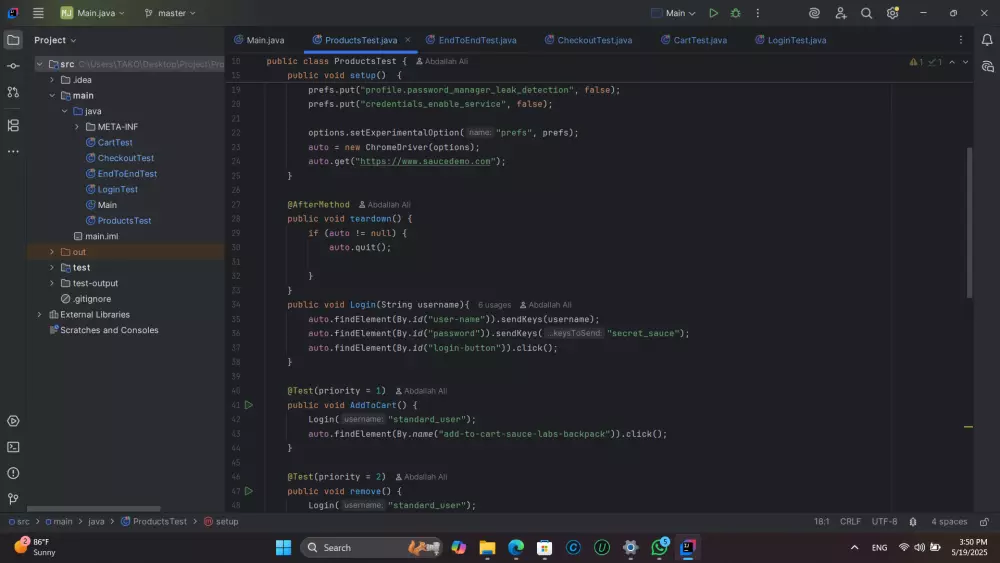1000x563 pixels.
Task: Select Scratches and Consoles node
Action: tap(109, 330)
